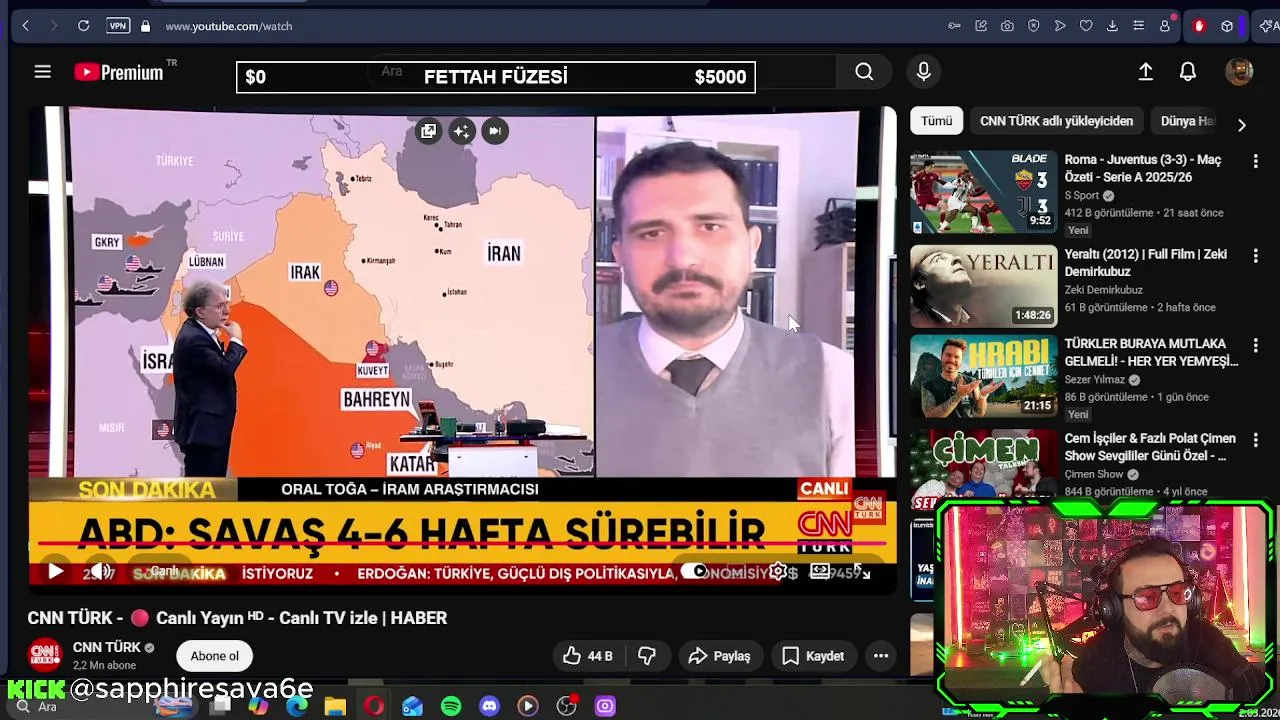Open YouTube notifications bell
Image resolution: width=1280 pixels, height=720 pixels.
(x=1188, y=72)
